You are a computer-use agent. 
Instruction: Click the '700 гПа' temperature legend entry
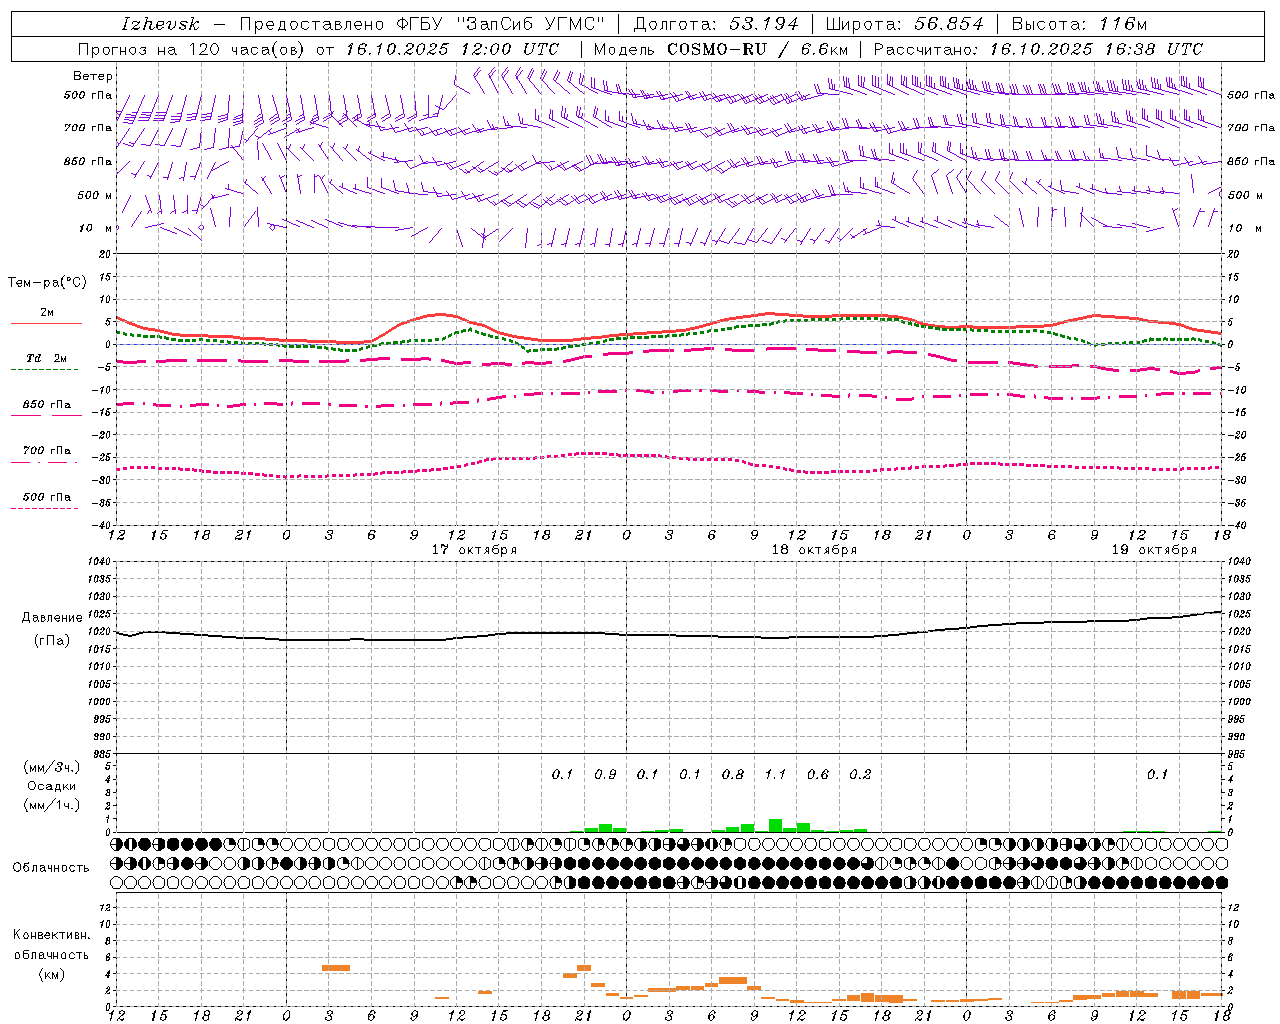coord(47,451)
